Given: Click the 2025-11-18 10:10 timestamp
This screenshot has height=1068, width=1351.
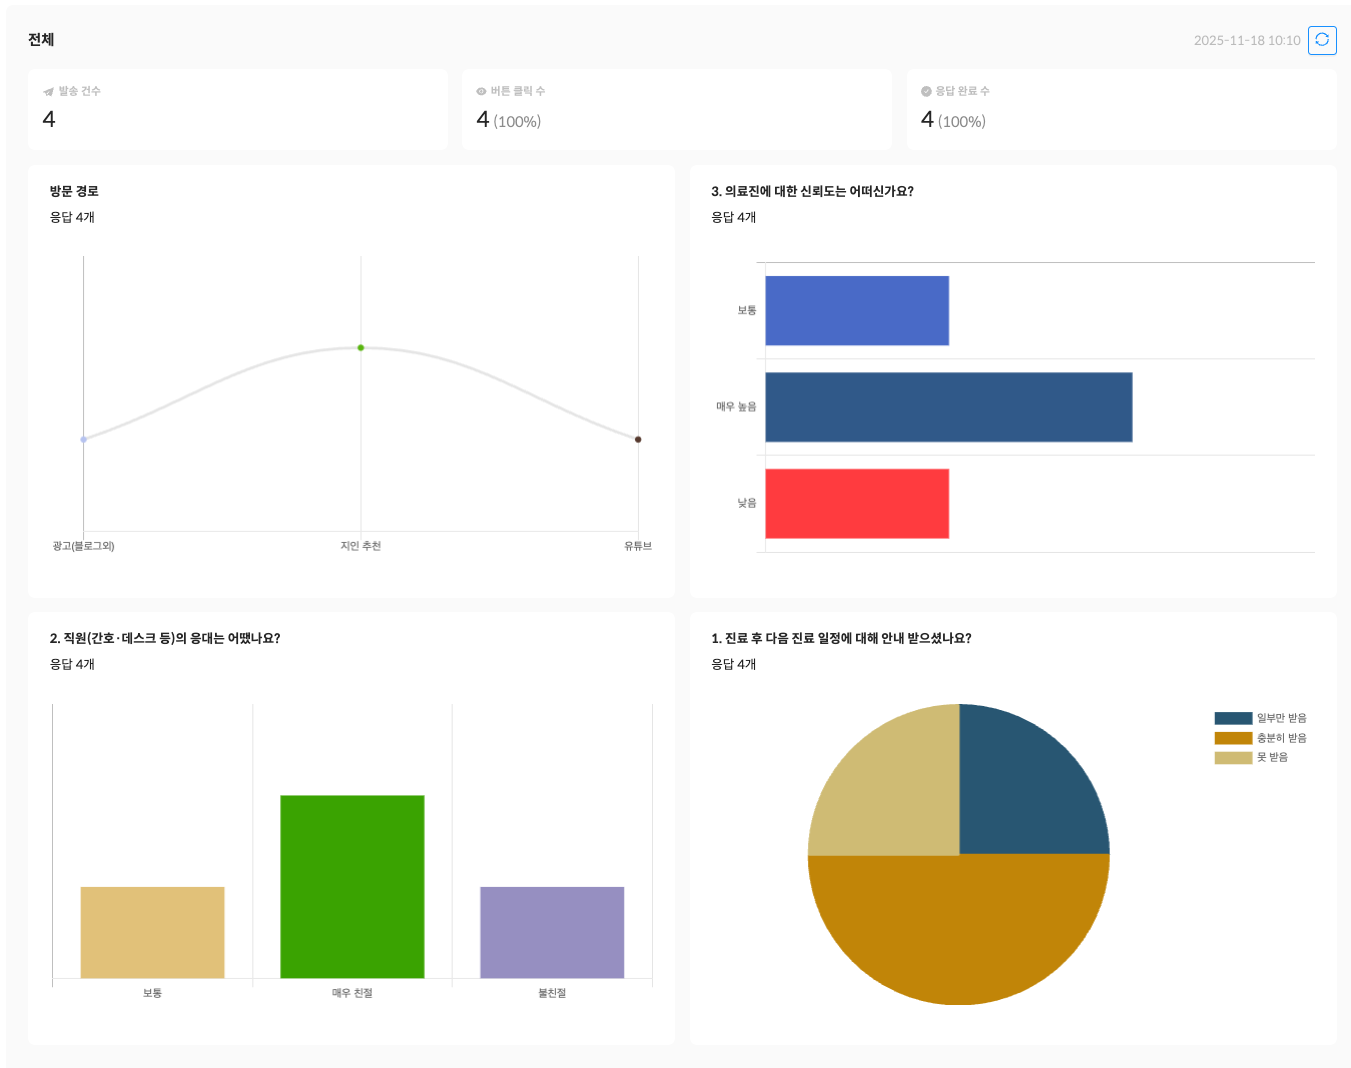Looking at the screenshot, I should 1247,41.
